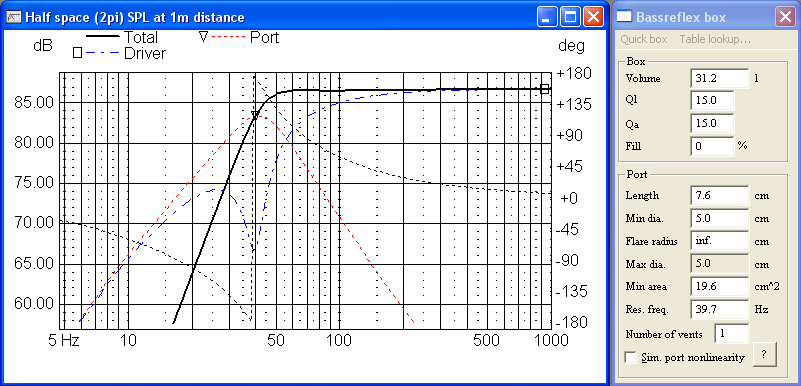Select the Number of vents field
Screen dimensions: 801x386
point(732,334)
